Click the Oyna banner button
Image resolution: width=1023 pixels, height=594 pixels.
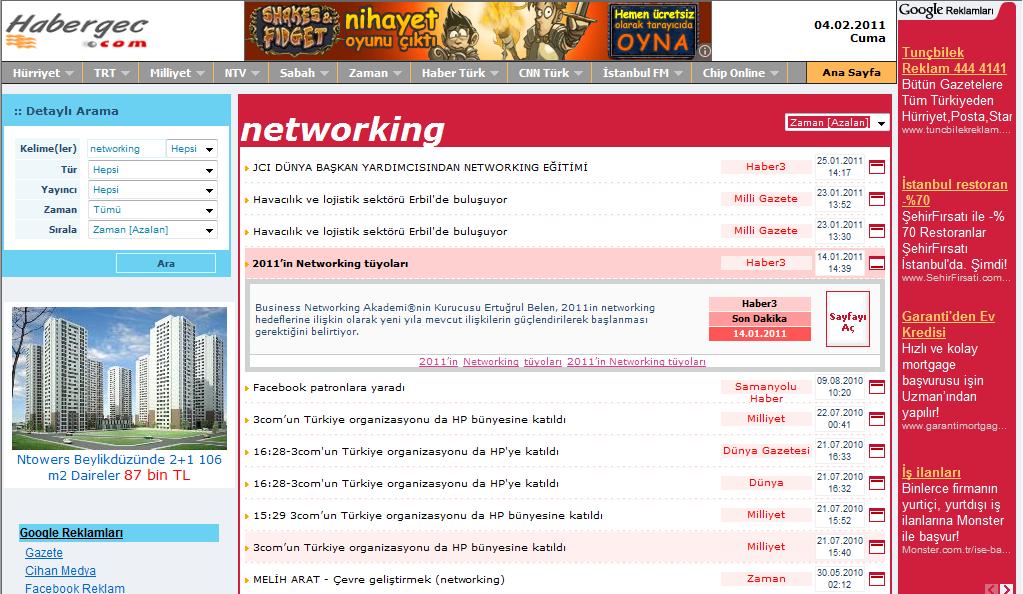653,31
